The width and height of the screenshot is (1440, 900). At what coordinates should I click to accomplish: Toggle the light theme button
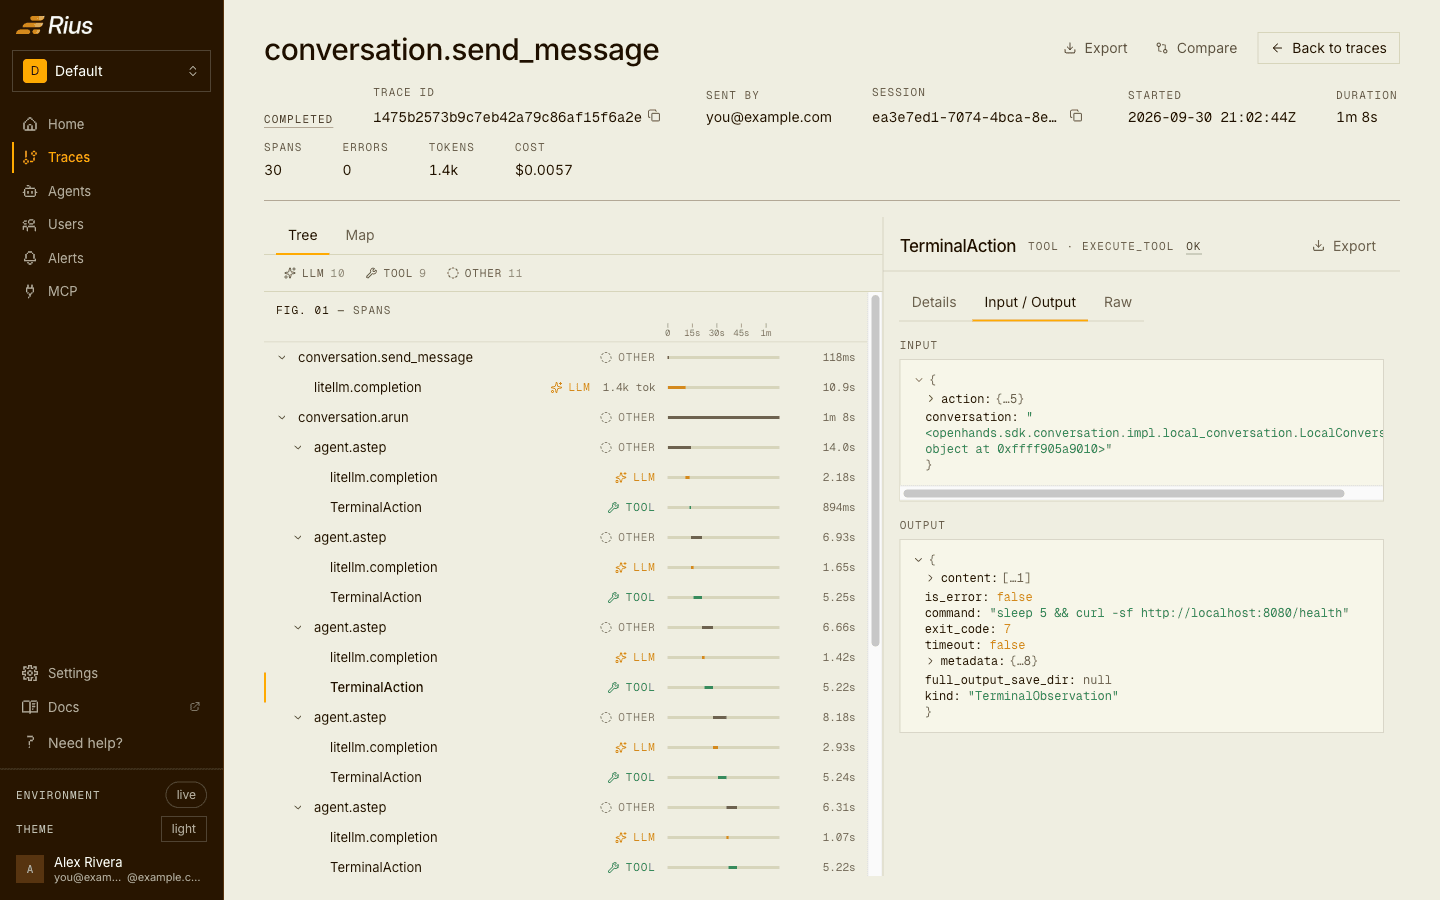(x=184, y=829)
